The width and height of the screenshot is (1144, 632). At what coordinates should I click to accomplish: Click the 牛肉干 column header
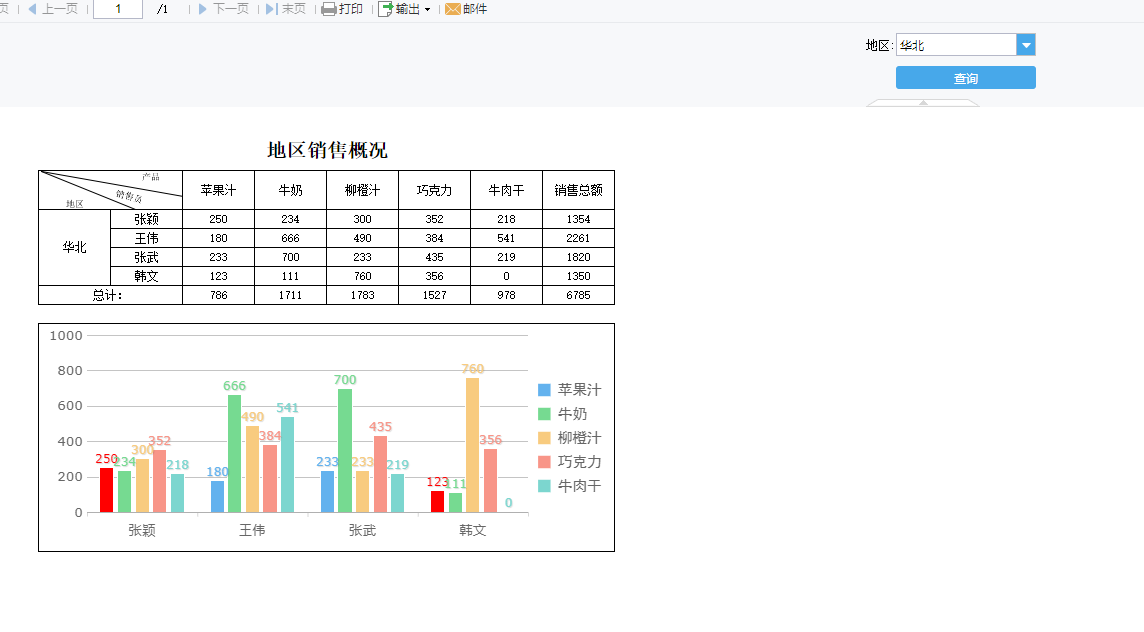click(x=506, y=190)
